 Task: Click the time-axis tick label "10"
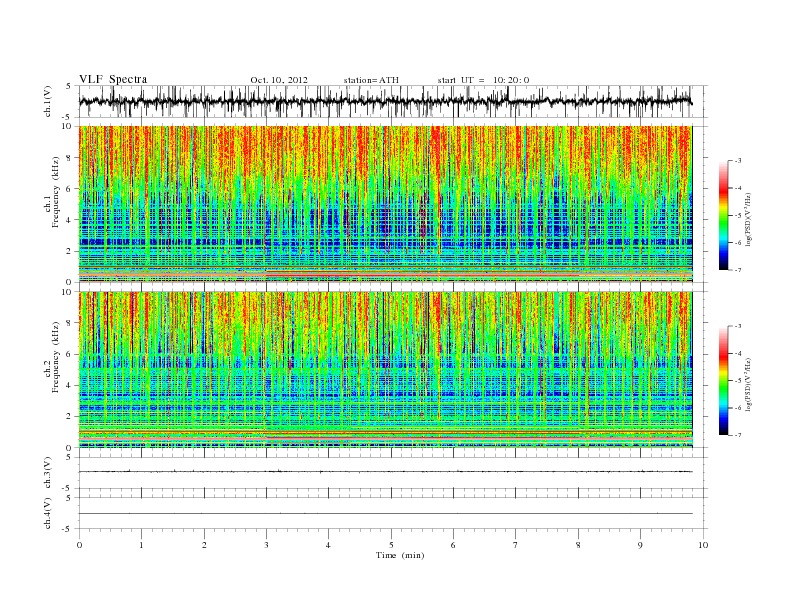pos(703,545)
